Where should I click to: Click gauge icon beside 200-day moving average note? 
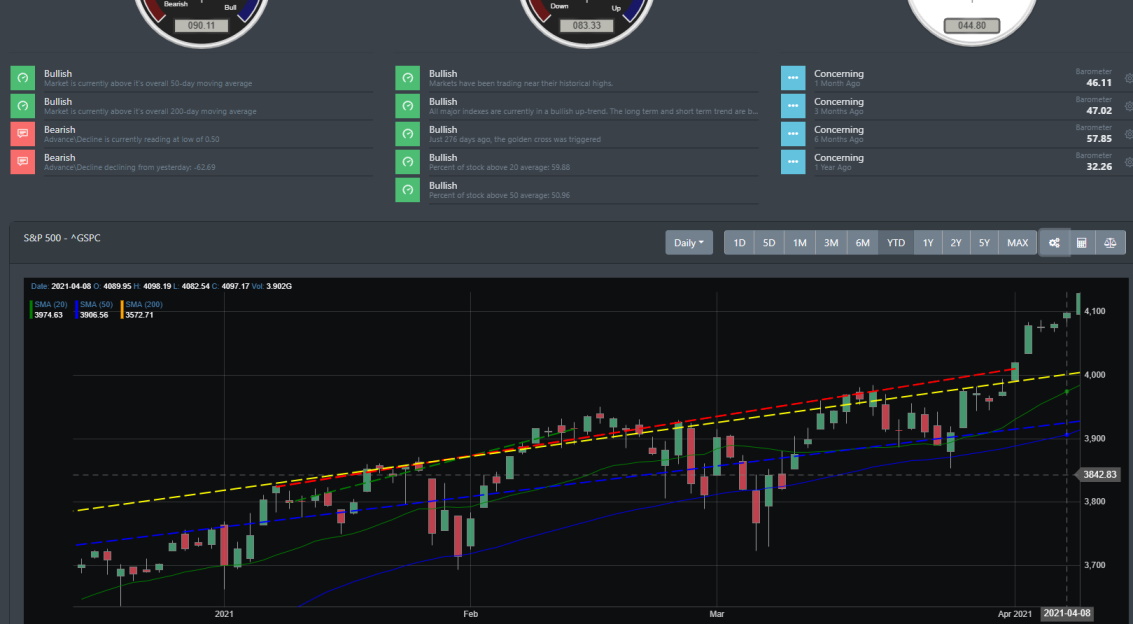click(22, 106)
